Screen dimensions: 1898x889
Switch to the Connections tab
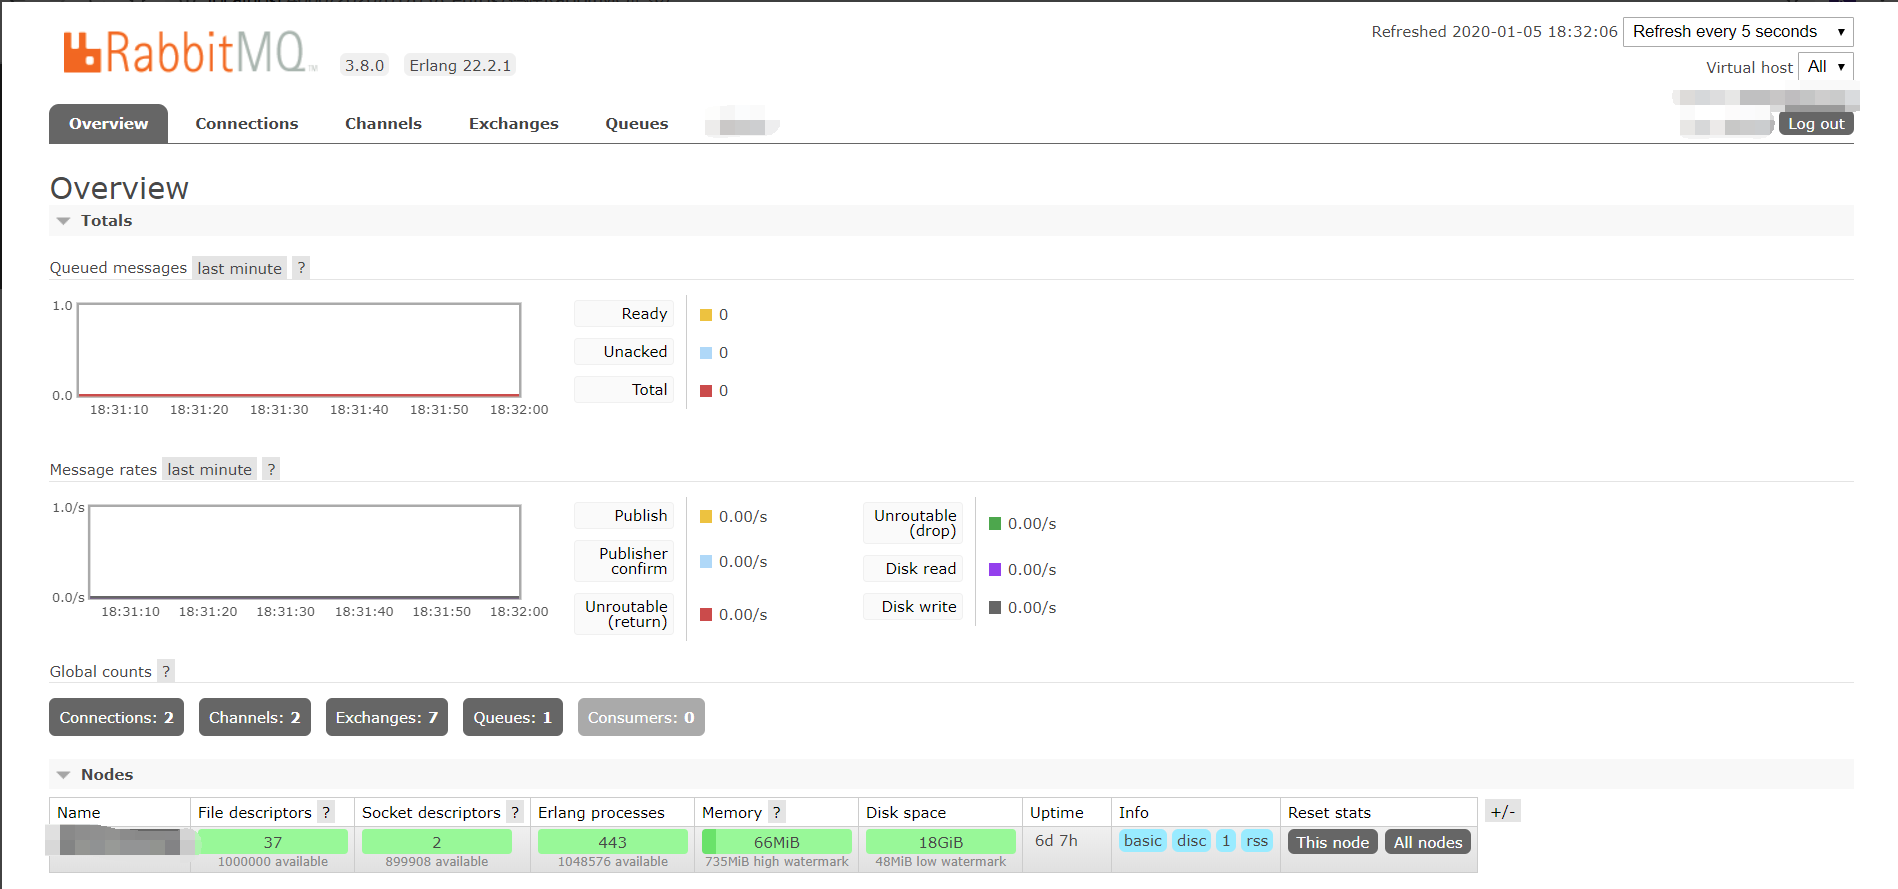[247, 124]
